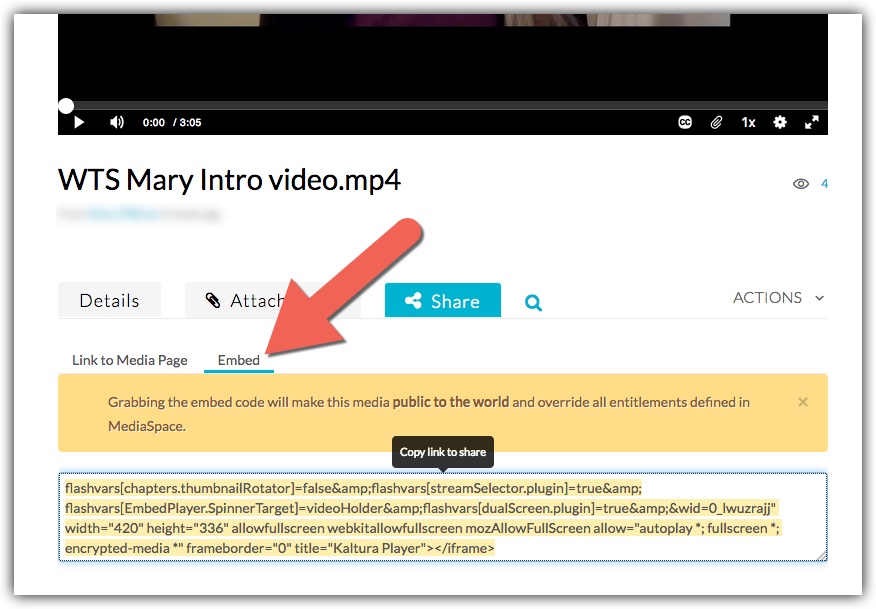Select the Share tab
The width and height of the screenshot is (876, 609).
pyautogui.click(x=442, y=301)
